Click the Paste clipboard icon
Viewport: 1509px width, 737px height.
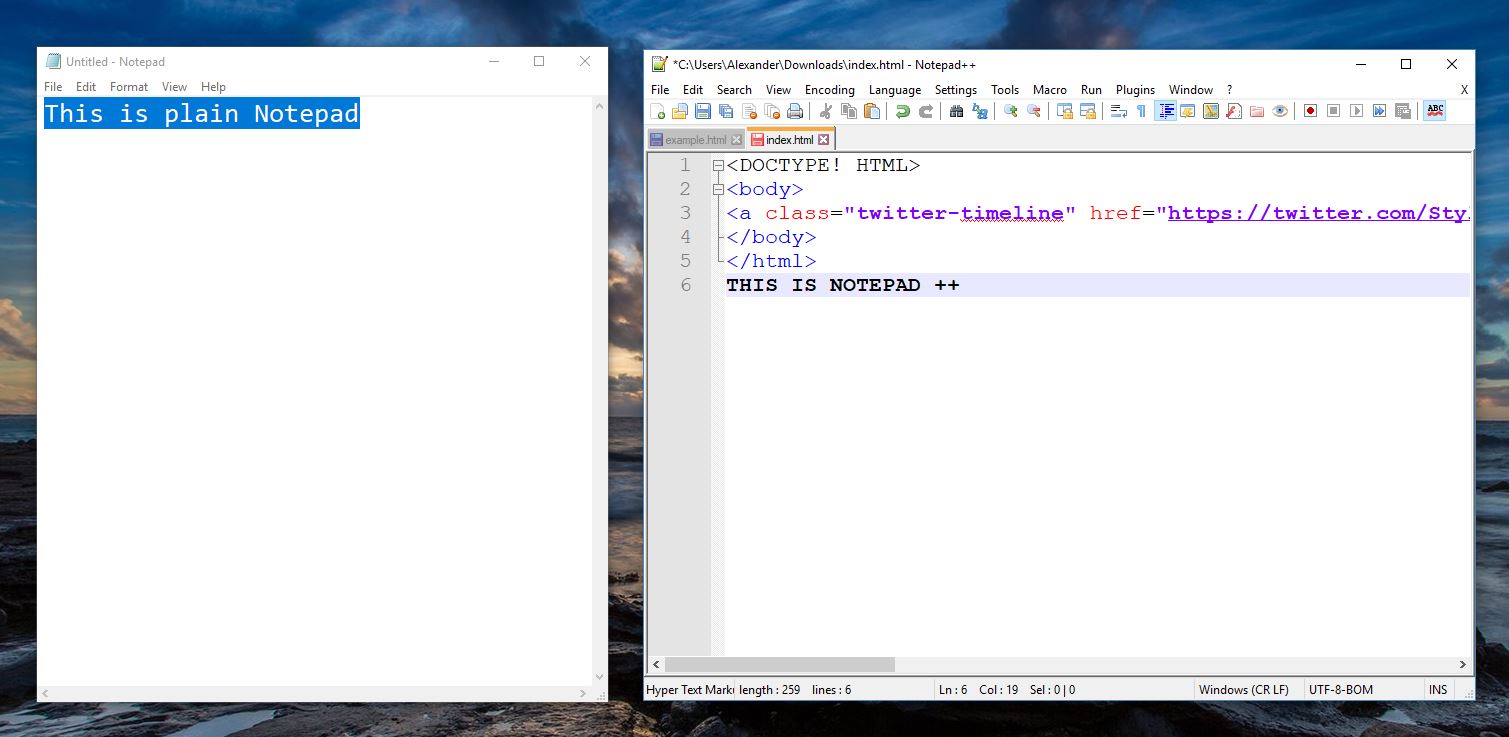pos(872,111)
